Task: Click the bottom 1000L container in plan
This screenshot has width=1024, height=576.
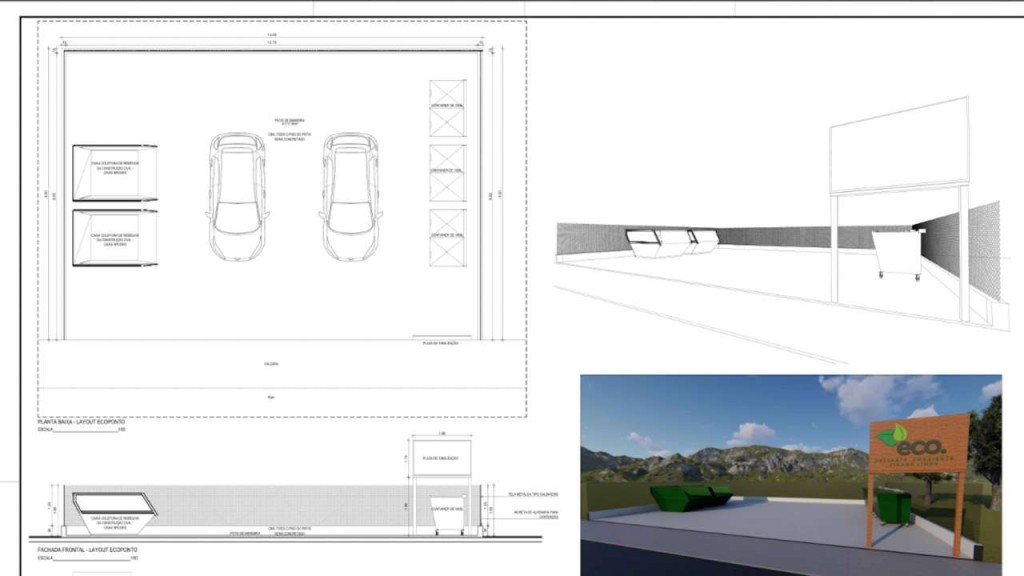Action: (x=447, y=236)
